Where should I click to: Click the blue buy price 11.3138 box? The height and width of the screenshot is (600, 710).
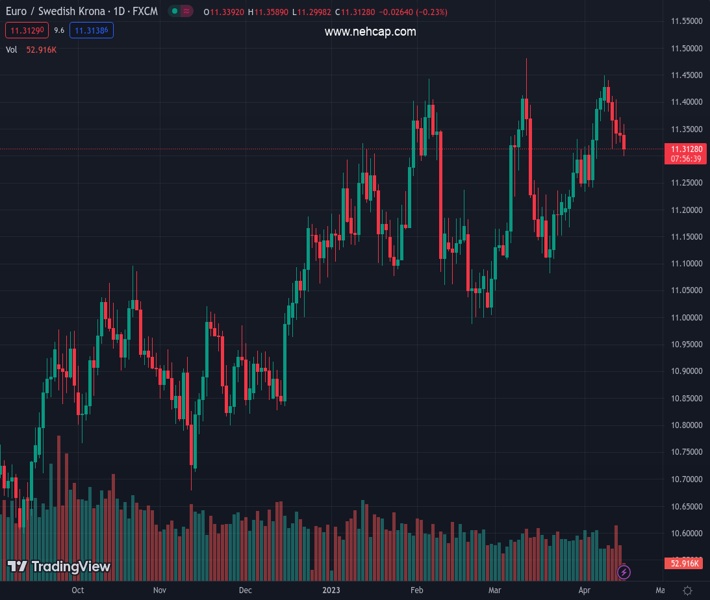pyautogui.click(x=91, y=30)
